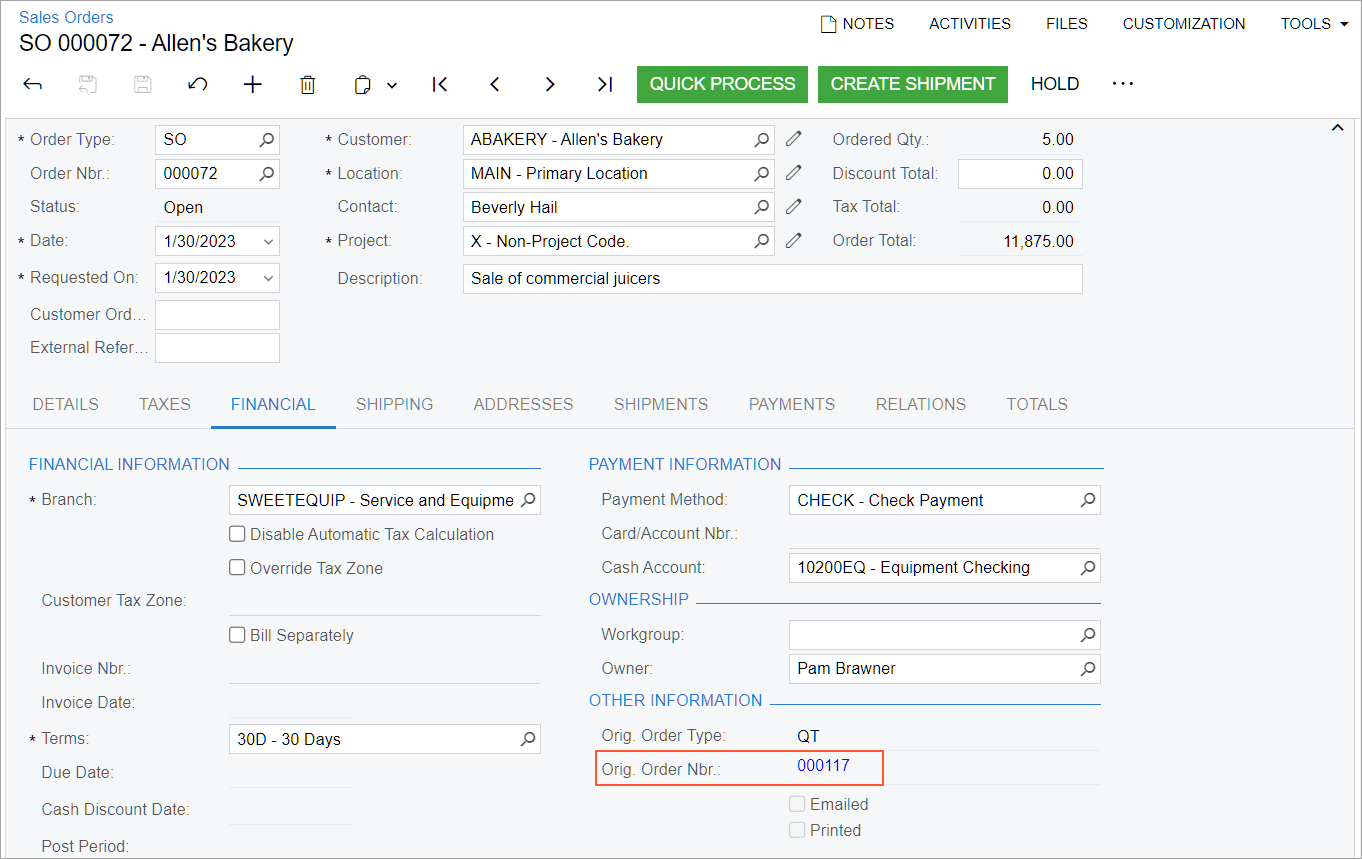Go to the first record

440,84
